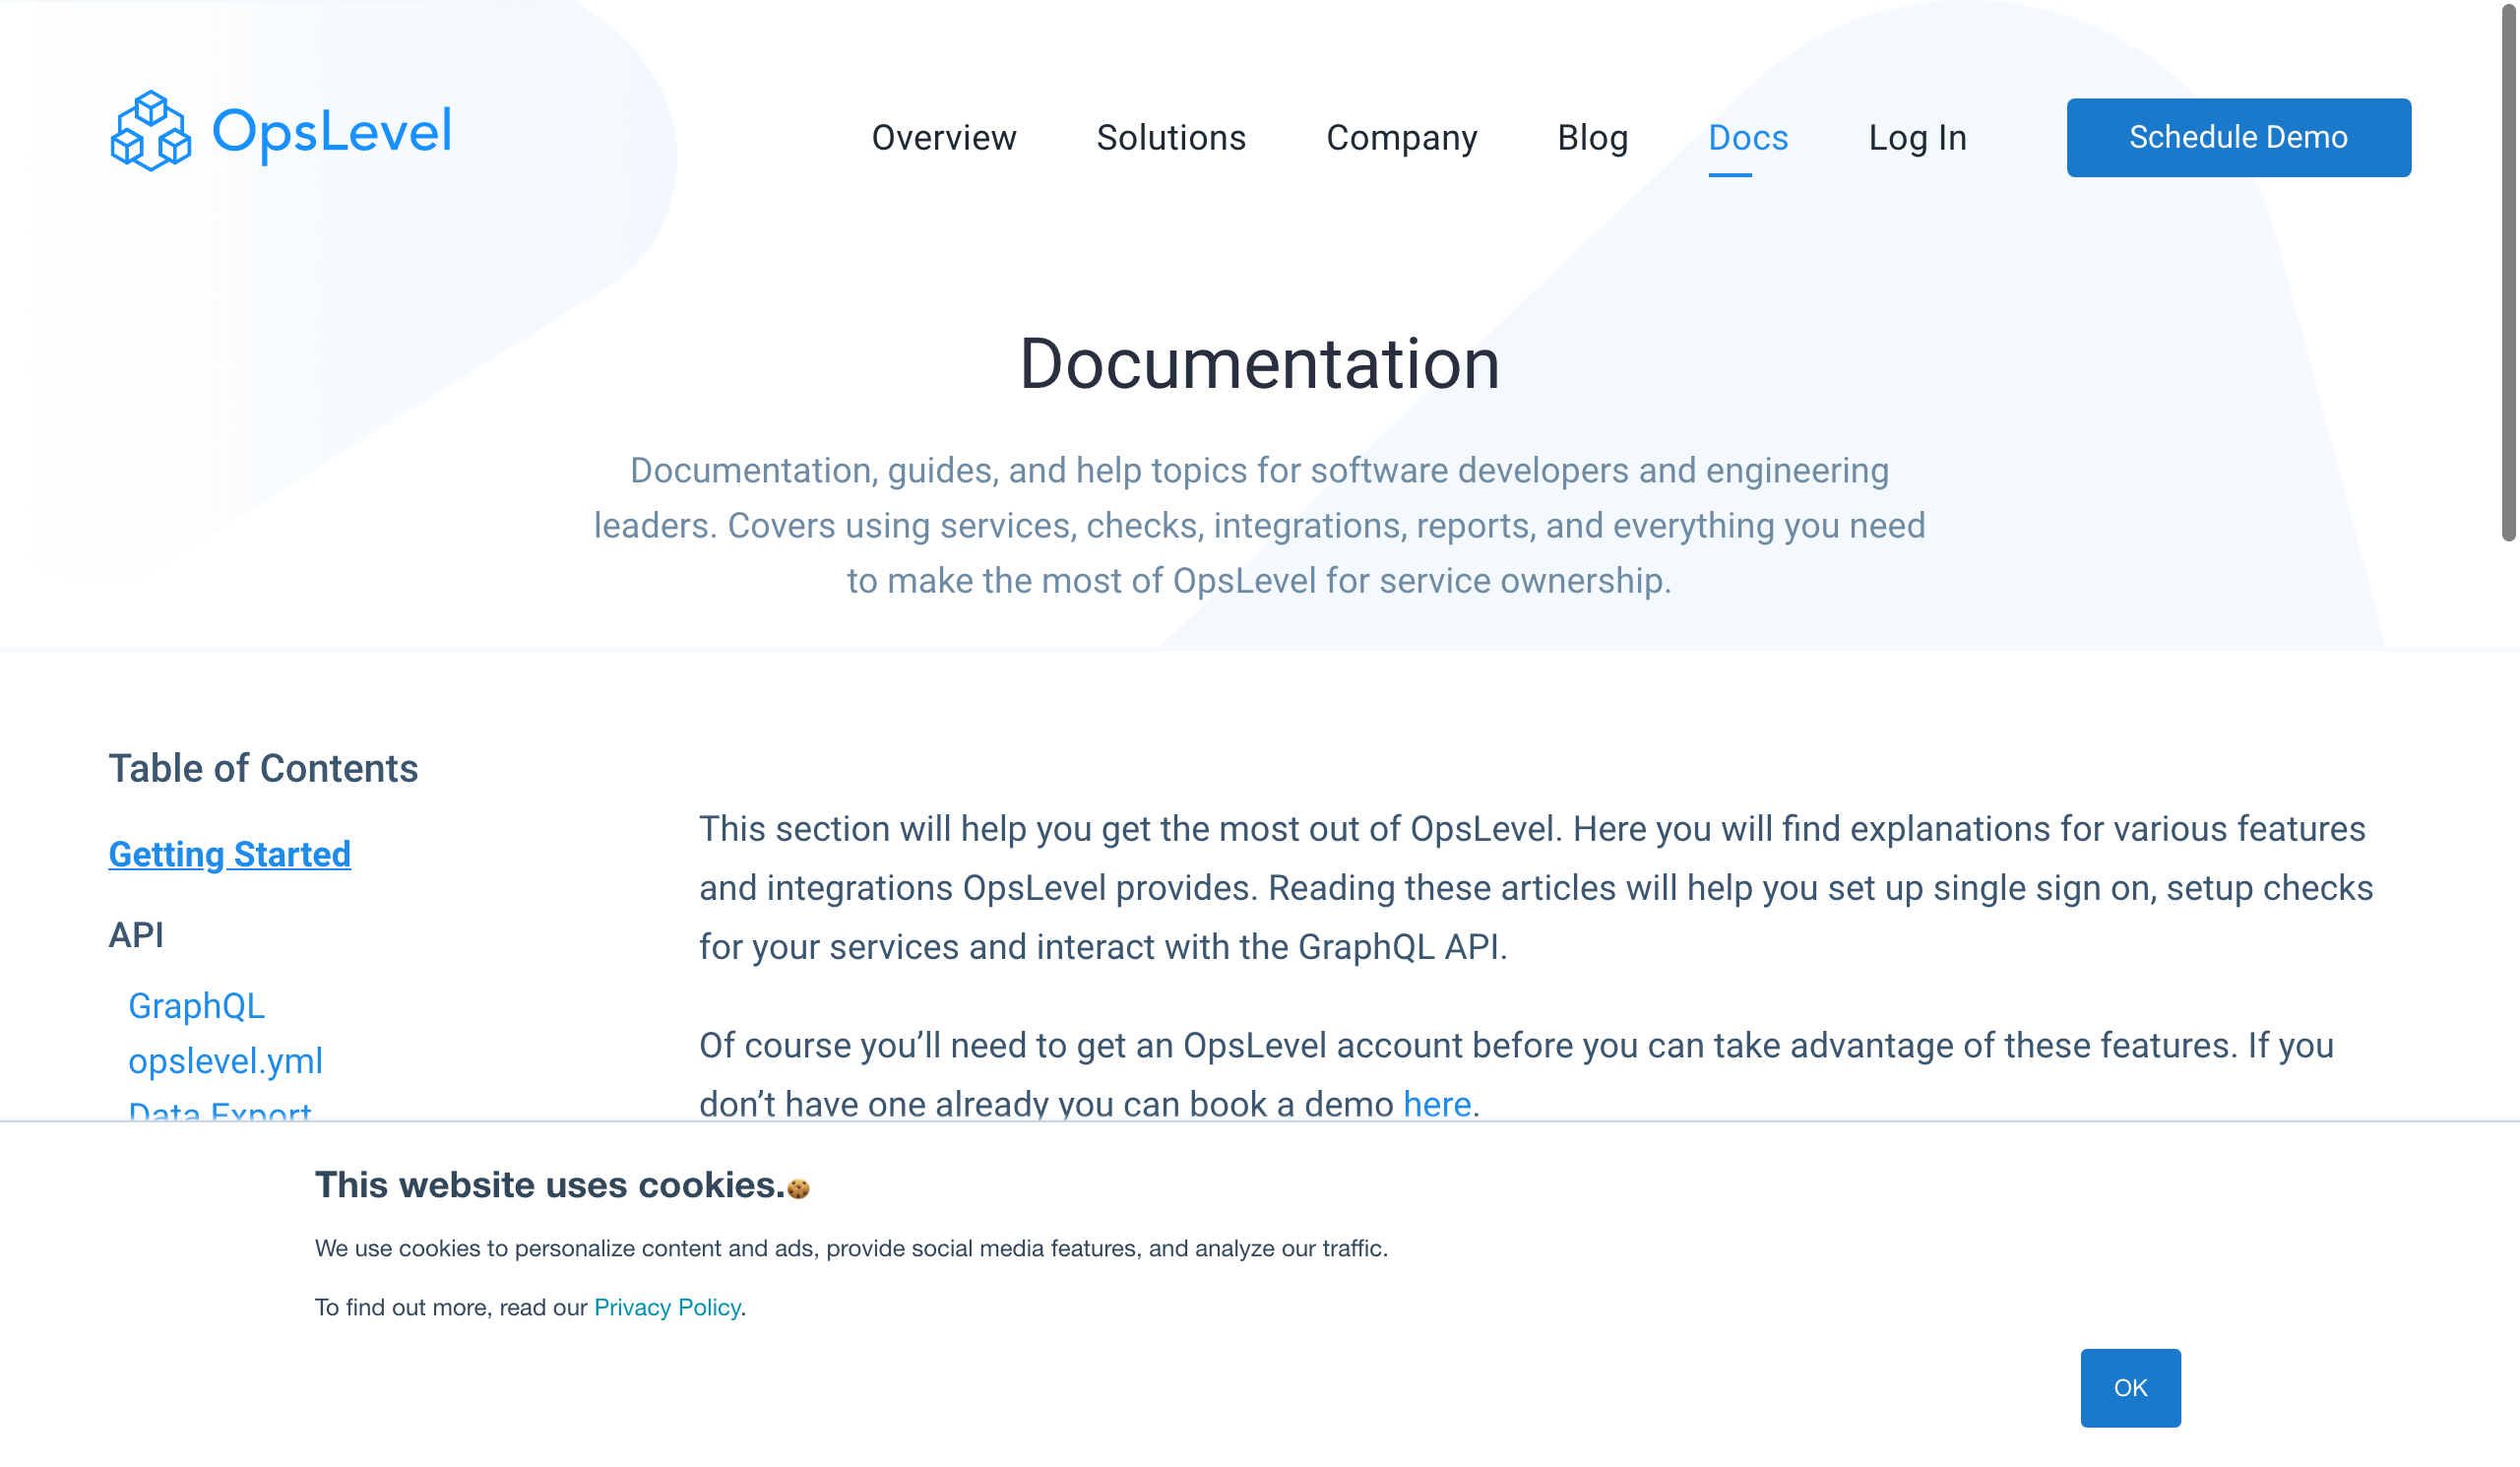Click the OpsLevel cube logo icon
This screenshot has height=1467, width=2520.
[150, 131]
